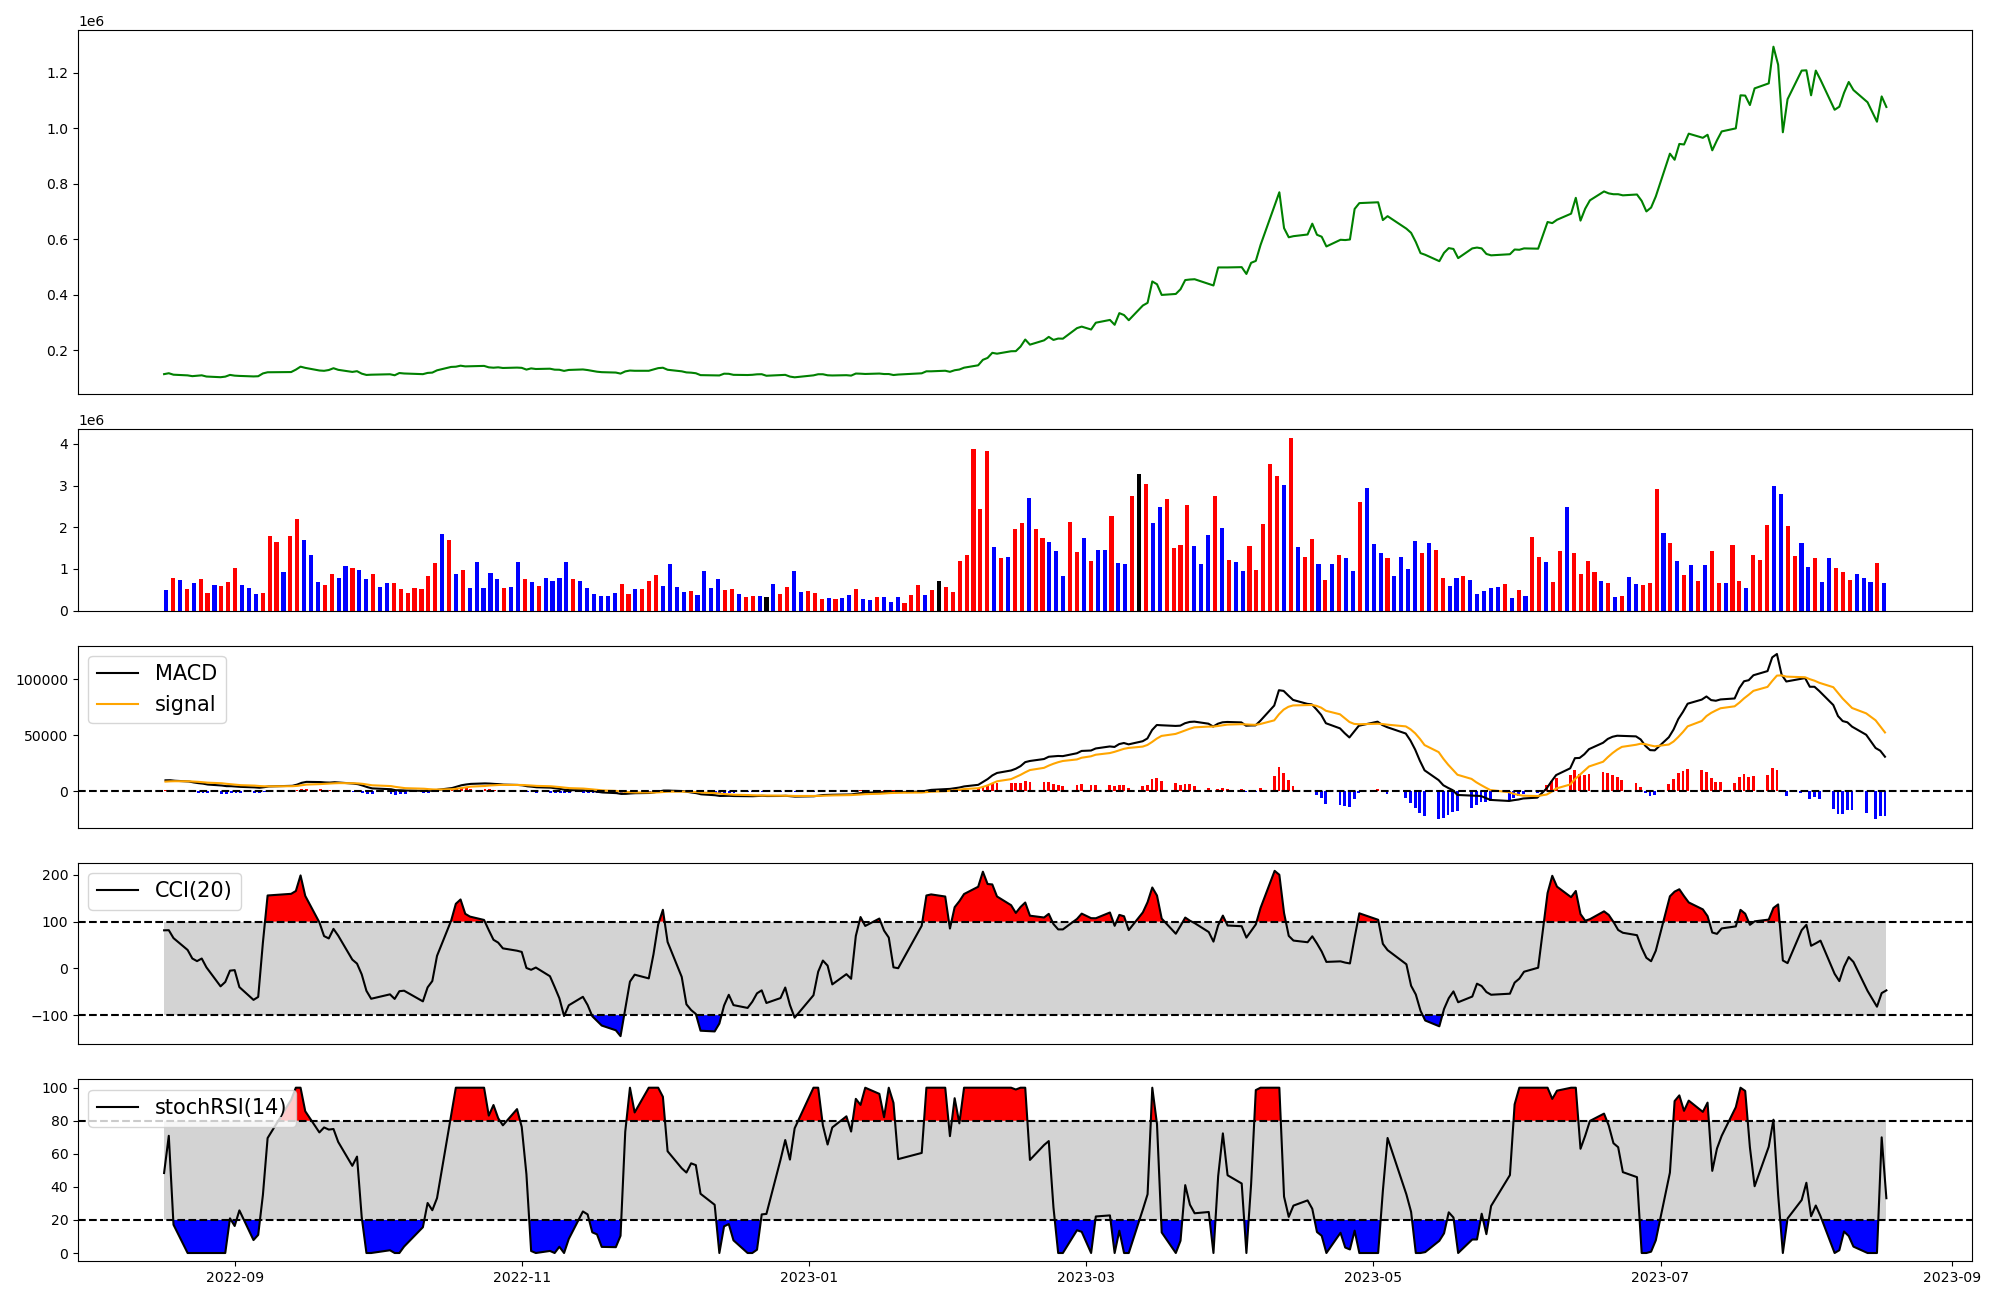Click the MACD legend label
The image size is (2000, 1300).
coord(185,673)
